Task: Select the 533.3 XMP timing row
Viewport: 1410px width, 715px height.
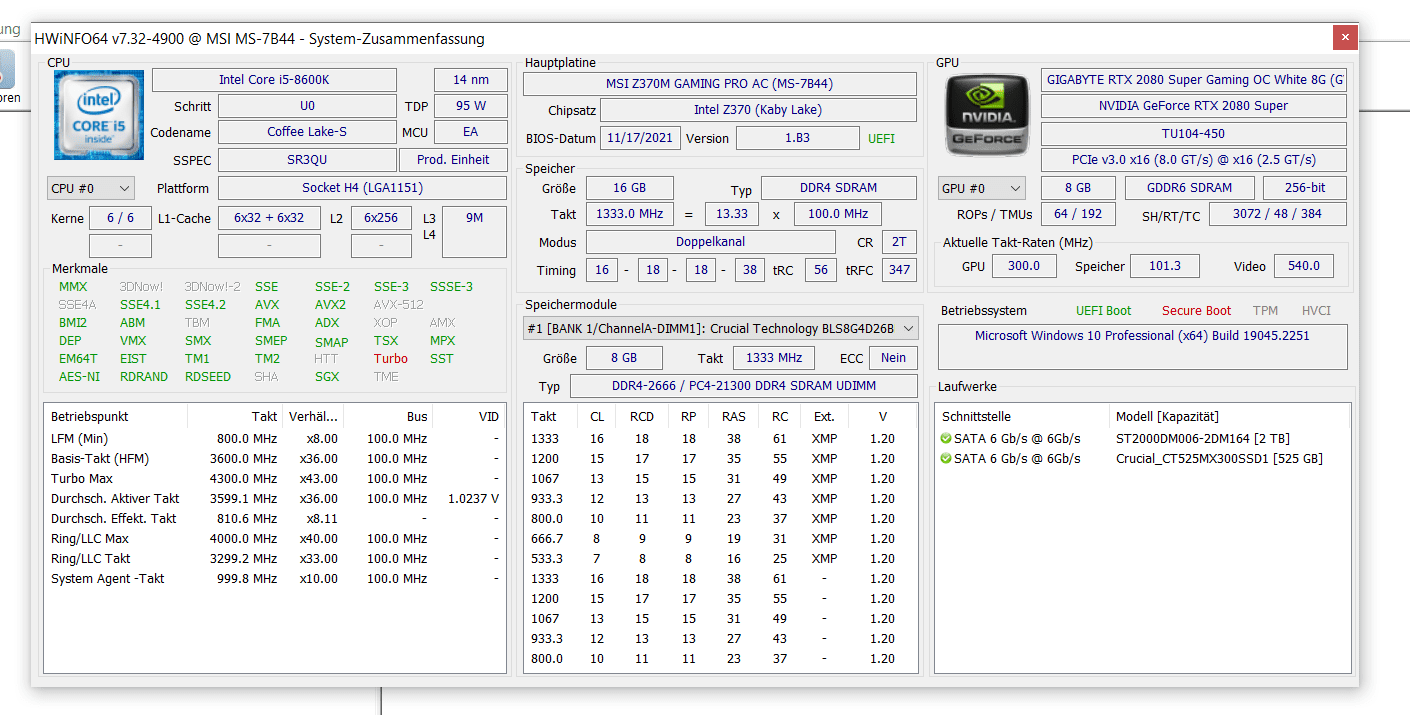Action: [x=720, y=559]
